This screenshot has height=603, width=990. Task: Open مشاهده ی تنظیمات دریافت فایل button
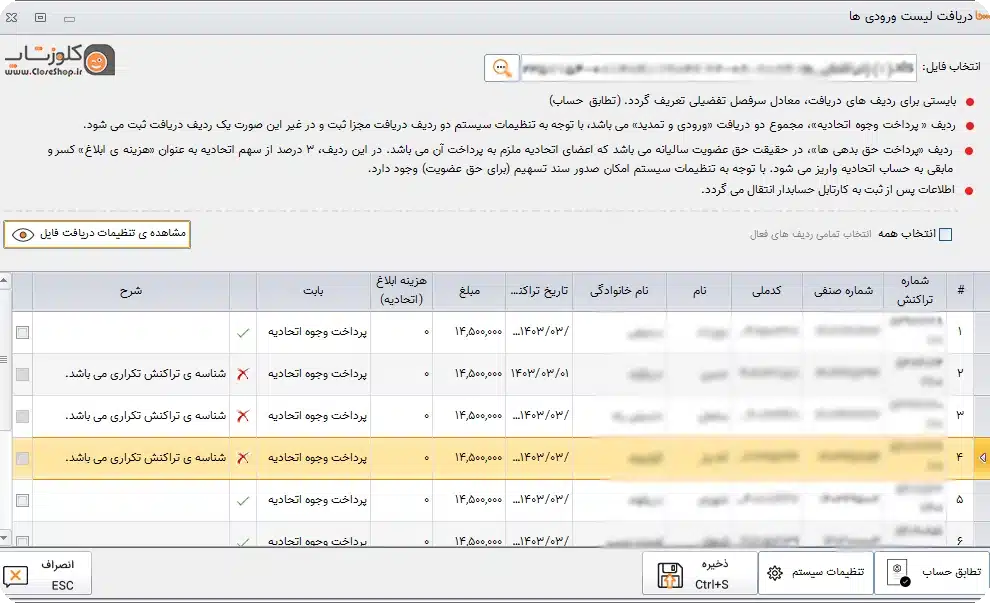(97, 234)
